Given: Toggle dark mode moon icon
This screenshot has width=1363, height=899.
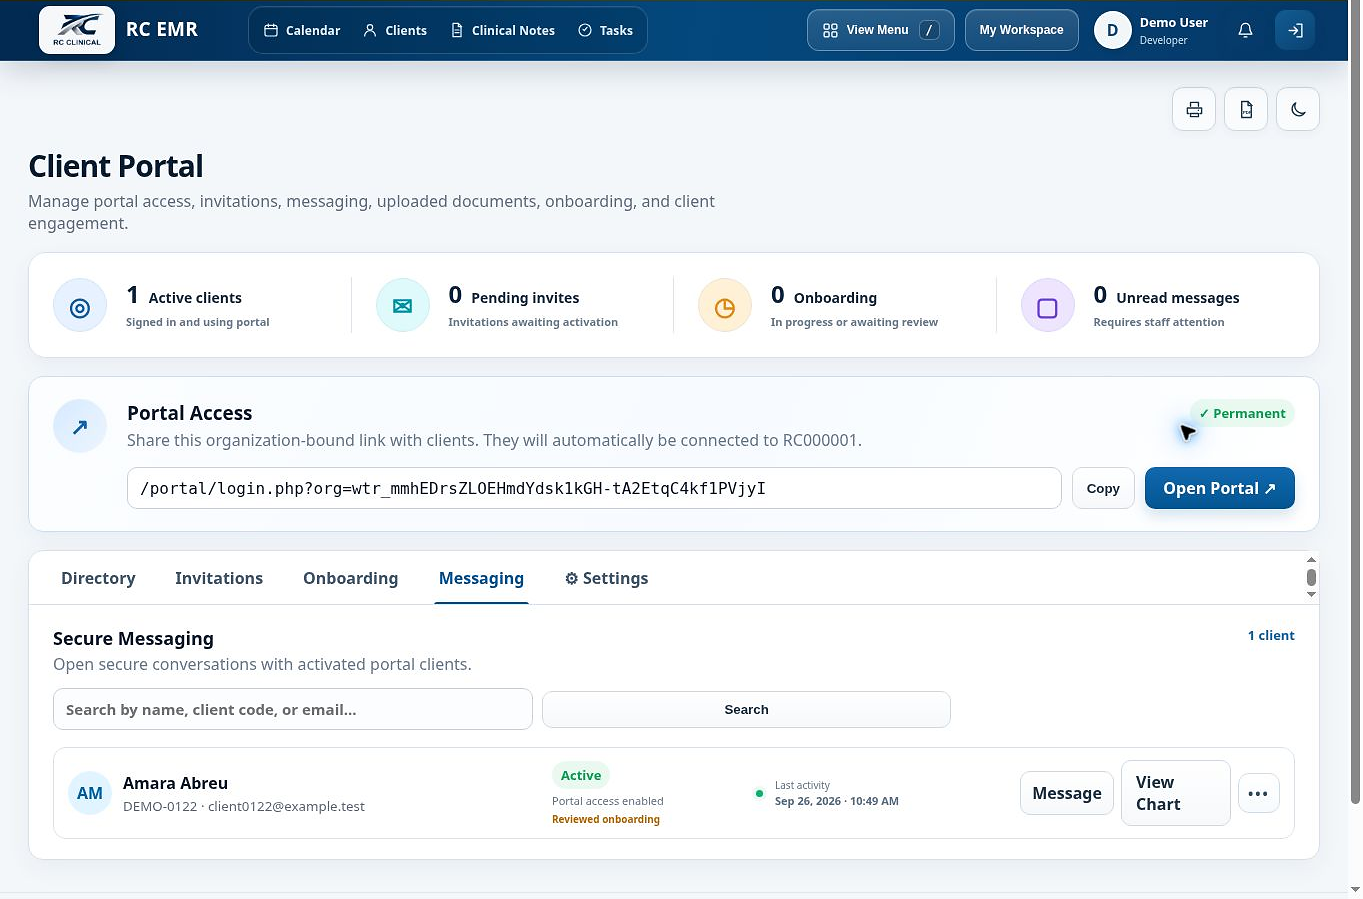Looking at the screenshot, I should click(x=1298, y=109).
